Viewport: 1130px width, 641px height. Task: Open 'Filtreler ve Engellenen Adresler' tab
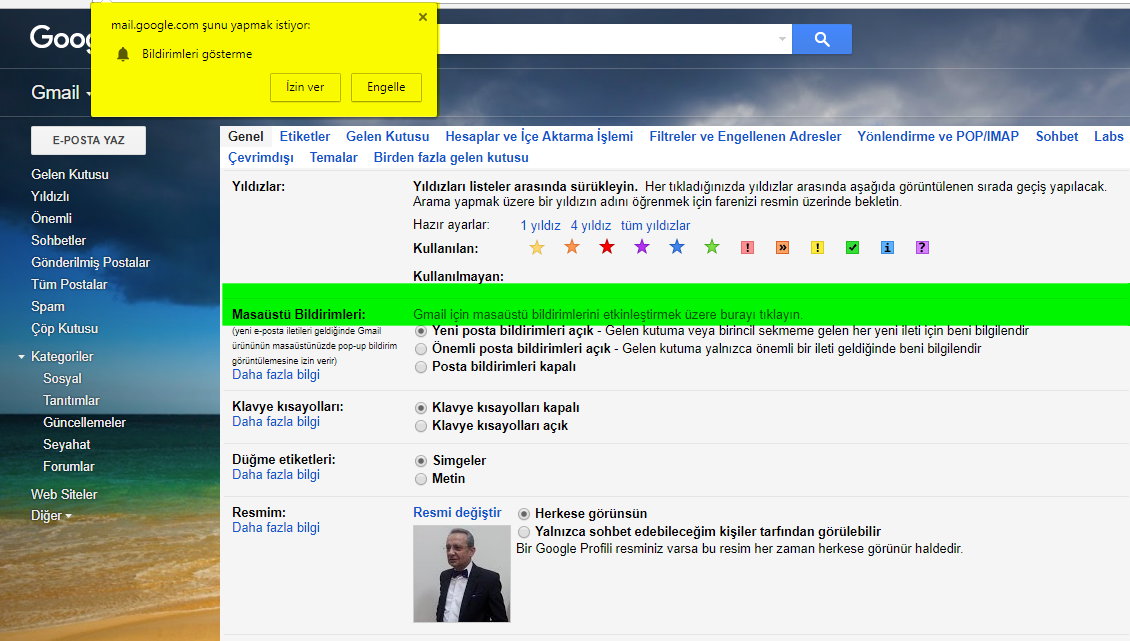click(x=745, y=136)
